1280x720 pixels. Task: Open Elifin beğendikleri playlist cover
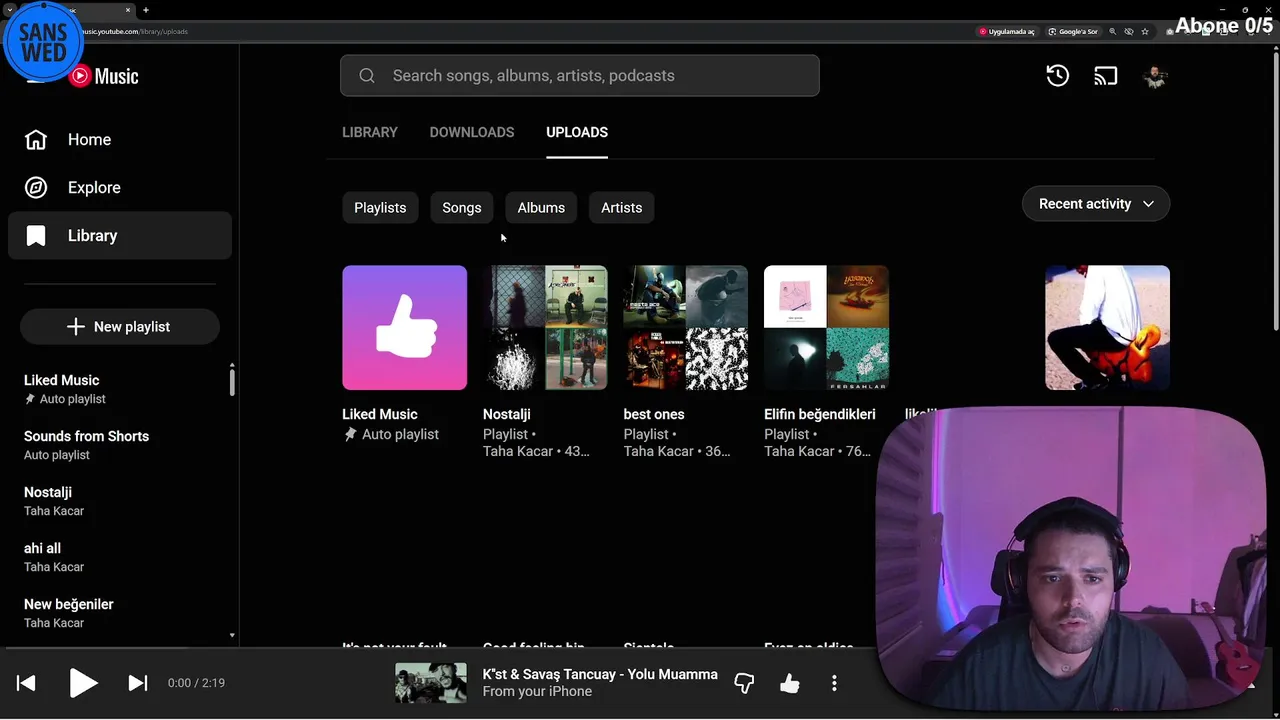click(x=826, y=328)
